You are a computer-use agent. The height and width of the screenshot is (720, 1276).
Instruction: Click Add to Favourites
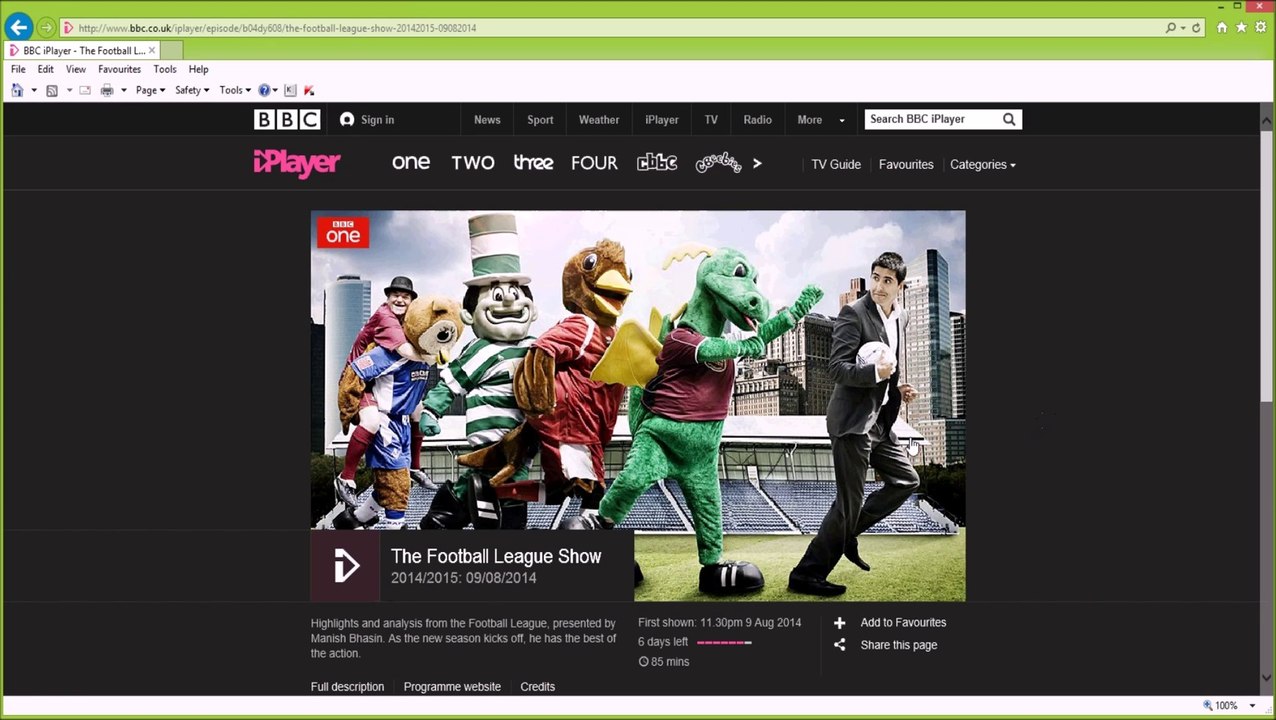[x=889, y=622]
